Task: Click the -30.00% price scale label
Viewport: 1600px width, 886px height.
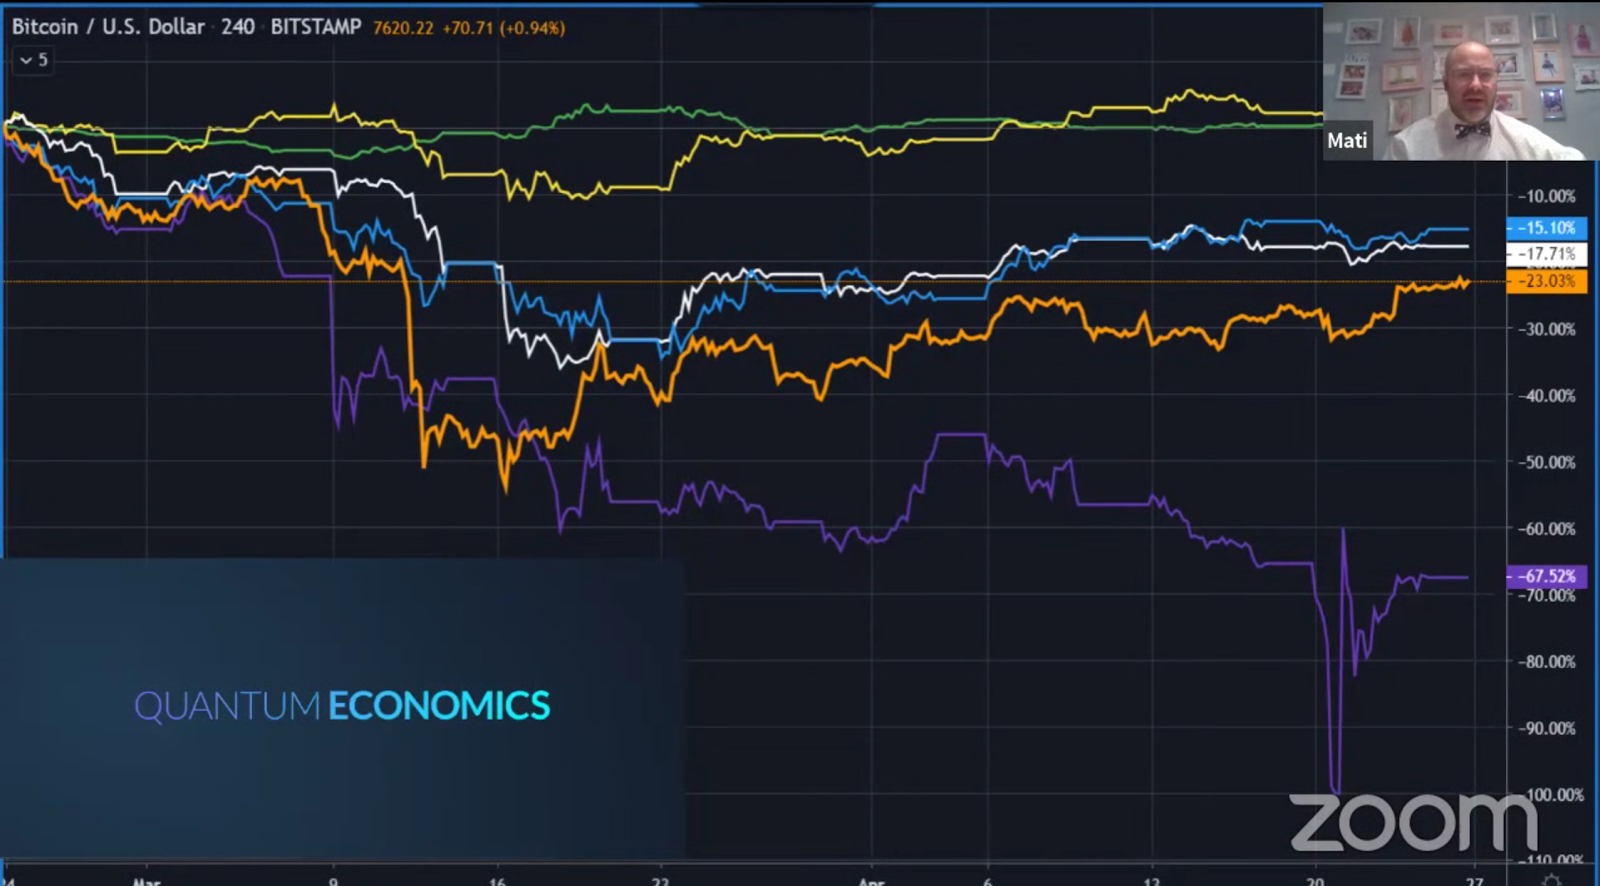Action: click(x=1546, y=329)
